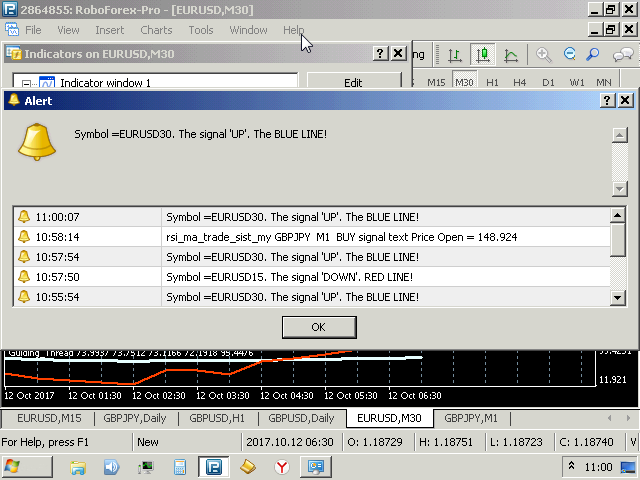The width and height of the screenshot is (640, 480).
Task: Open the remote desktop taskbar icon
Action: [316, 467]
